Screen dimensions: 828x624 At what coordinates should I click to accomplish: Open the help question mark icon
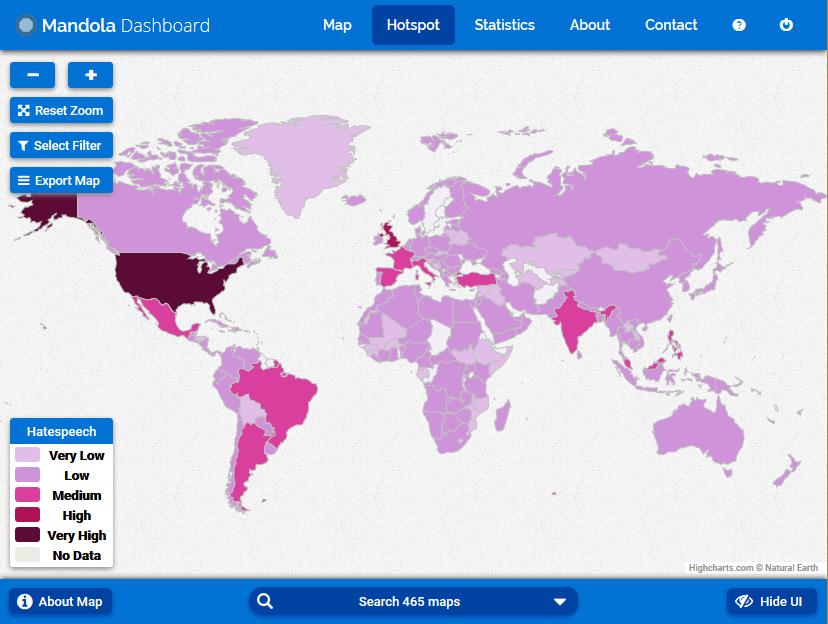(x=739, y=25)
